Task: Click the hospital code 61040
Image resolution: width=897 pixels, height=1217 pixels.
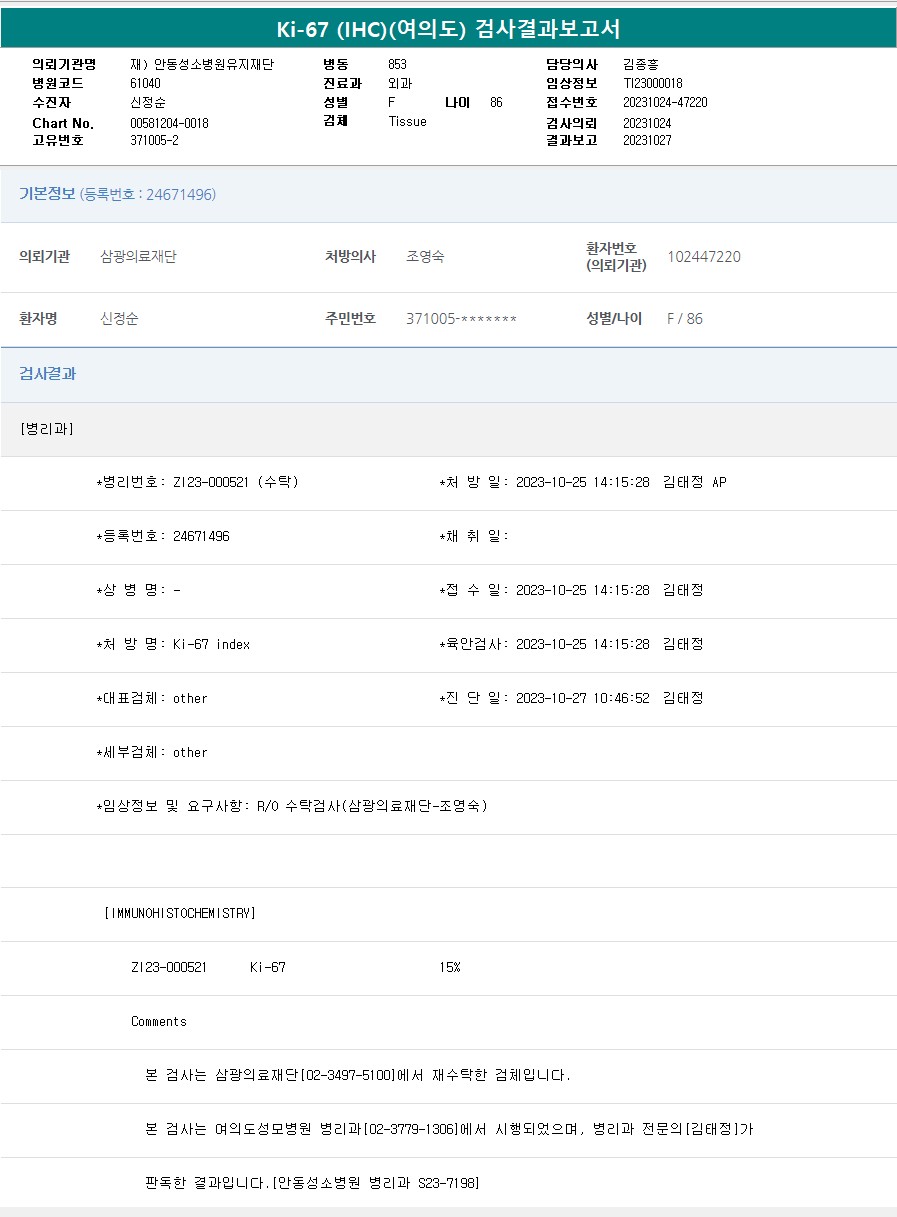Action: [x=145, y=84]
